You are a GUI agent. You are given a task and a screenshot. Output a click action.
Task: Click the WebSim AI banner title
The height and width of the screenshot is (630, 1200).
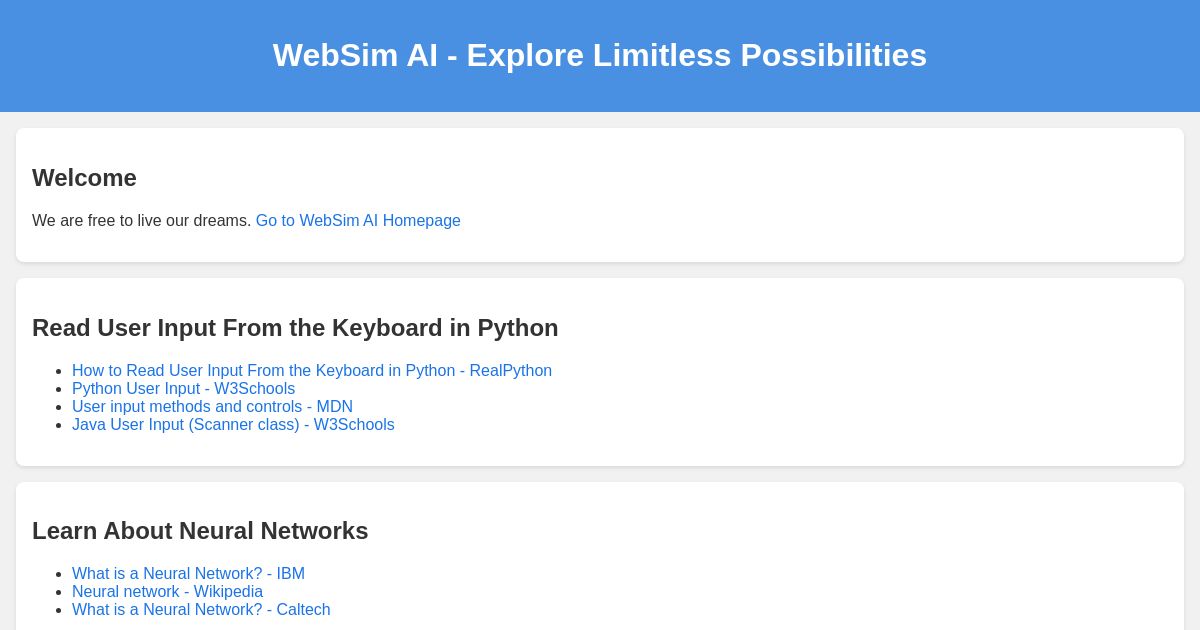(x=600, y=55)
